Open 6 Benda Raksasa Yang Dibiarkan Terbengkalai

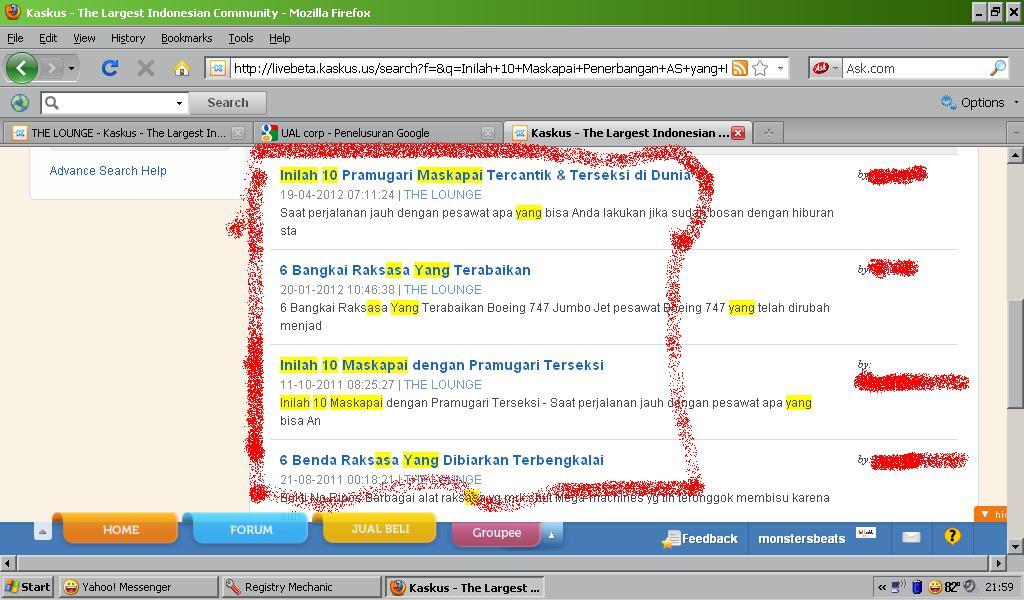(x=441, y=460)
